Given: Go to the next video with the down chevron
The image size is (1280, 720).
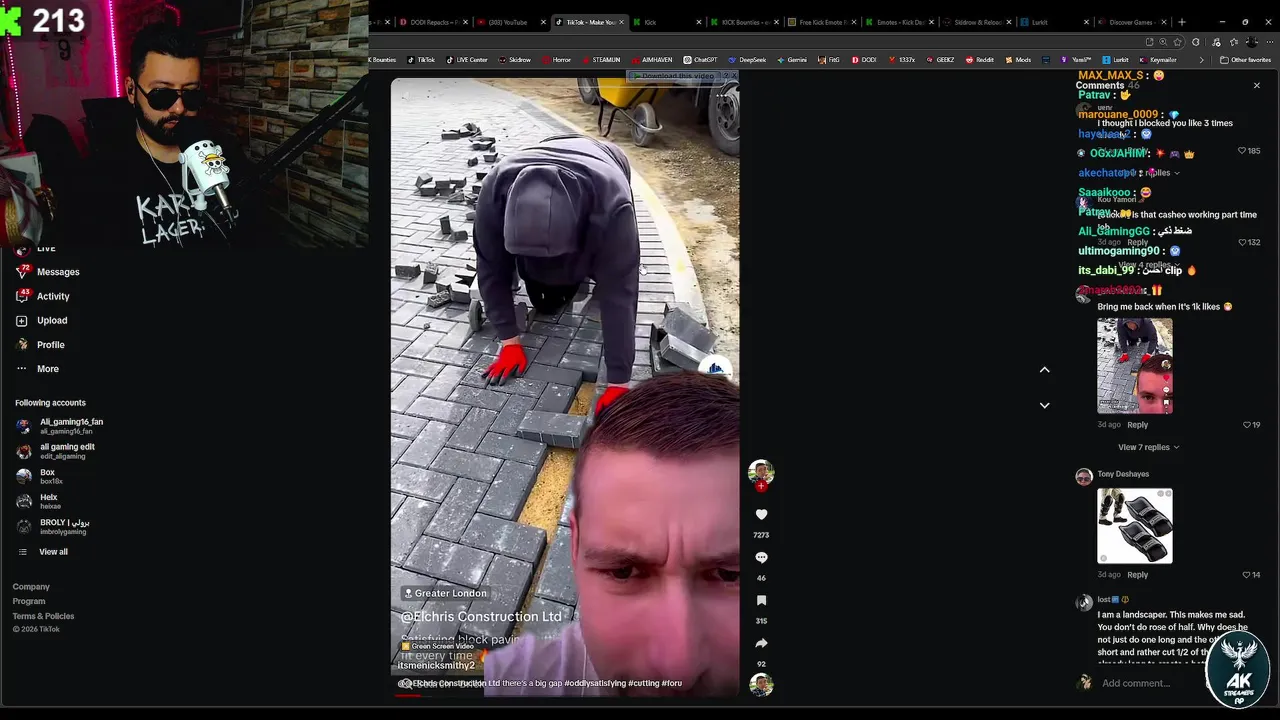Looking at the screenshot, I should (1044, 405).
